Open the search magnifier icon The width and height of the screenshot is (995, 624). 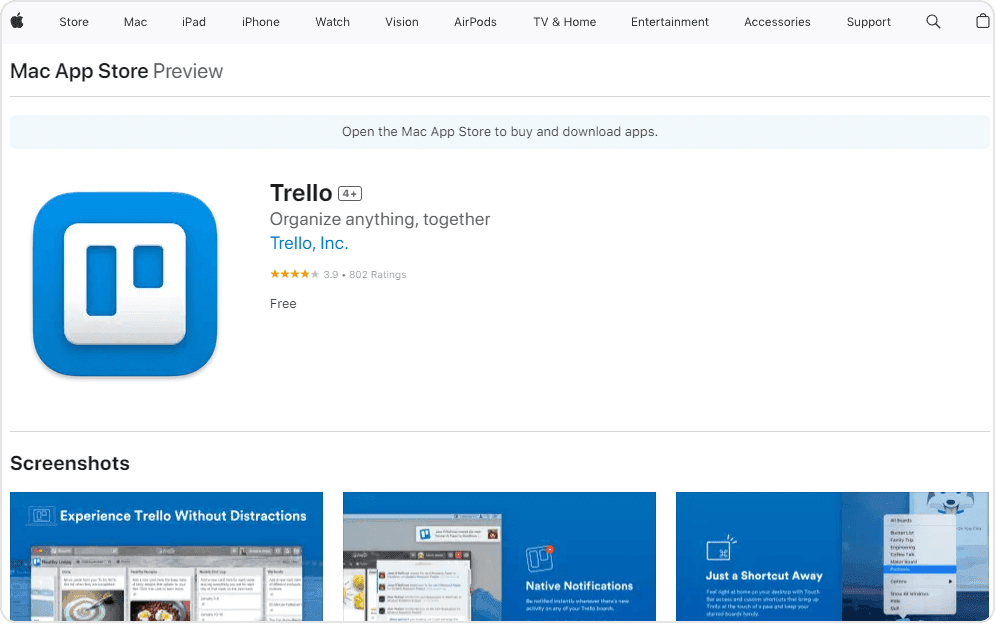point(933,22)
